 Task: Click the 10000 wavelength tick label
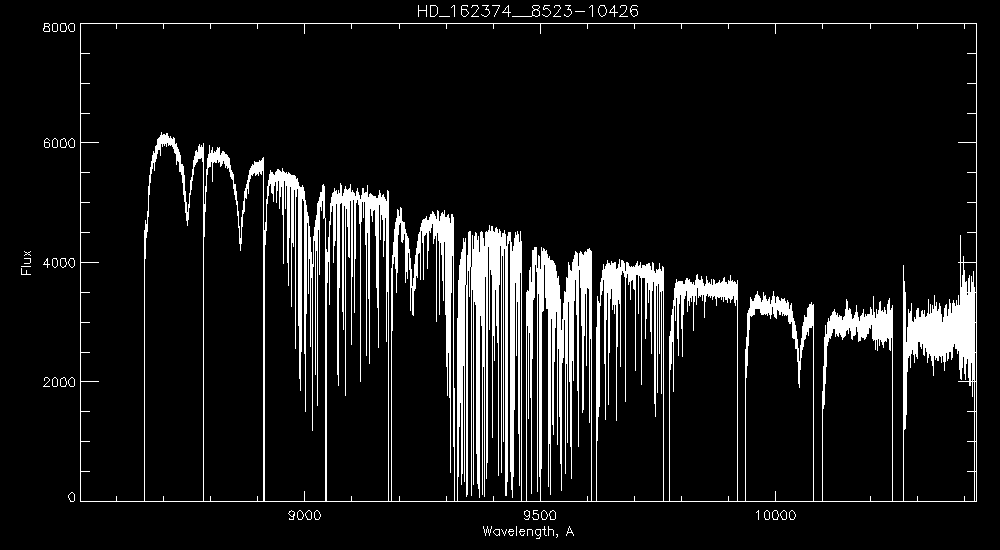click(776, 516)
